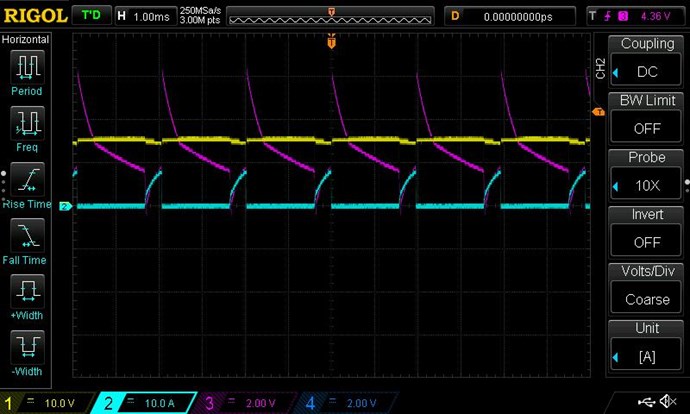Viewport: 690px width, 414px height.
Task: Toggle Volts/Div Coarse setting
Action: pyautogui.click(x=646, y=299)
